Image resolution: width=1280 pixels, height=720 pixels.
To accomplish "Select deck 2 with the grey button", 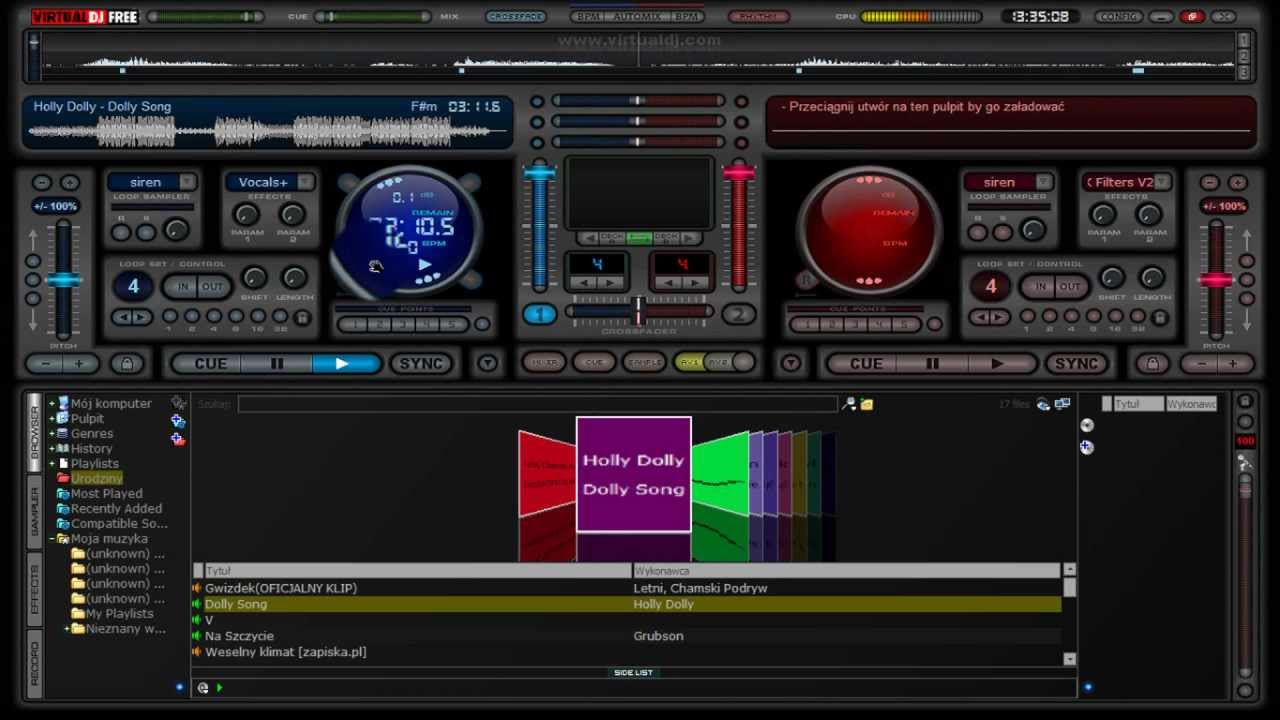I will coord(739,314).
